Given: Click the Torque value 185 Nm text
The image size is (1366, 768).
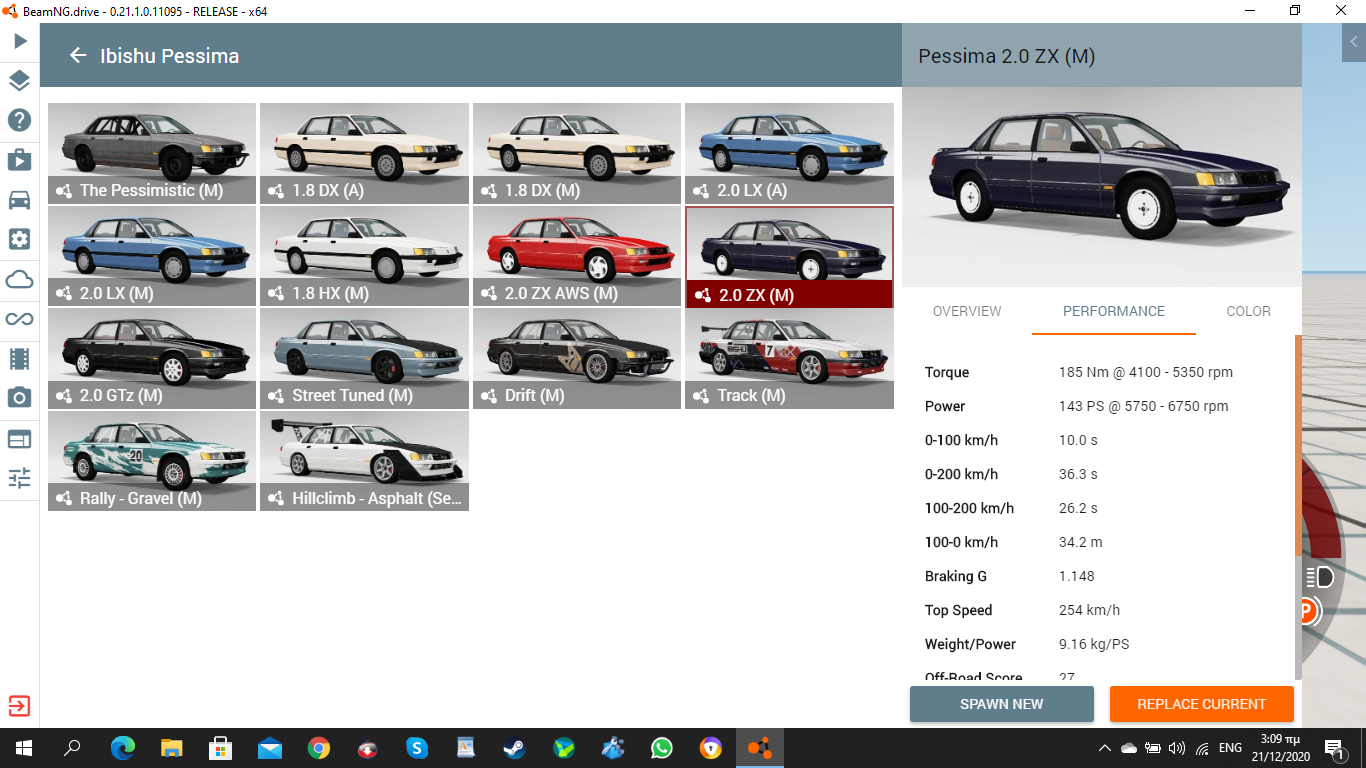Looking at the screenshot, I should click(x=1146, y=372).
